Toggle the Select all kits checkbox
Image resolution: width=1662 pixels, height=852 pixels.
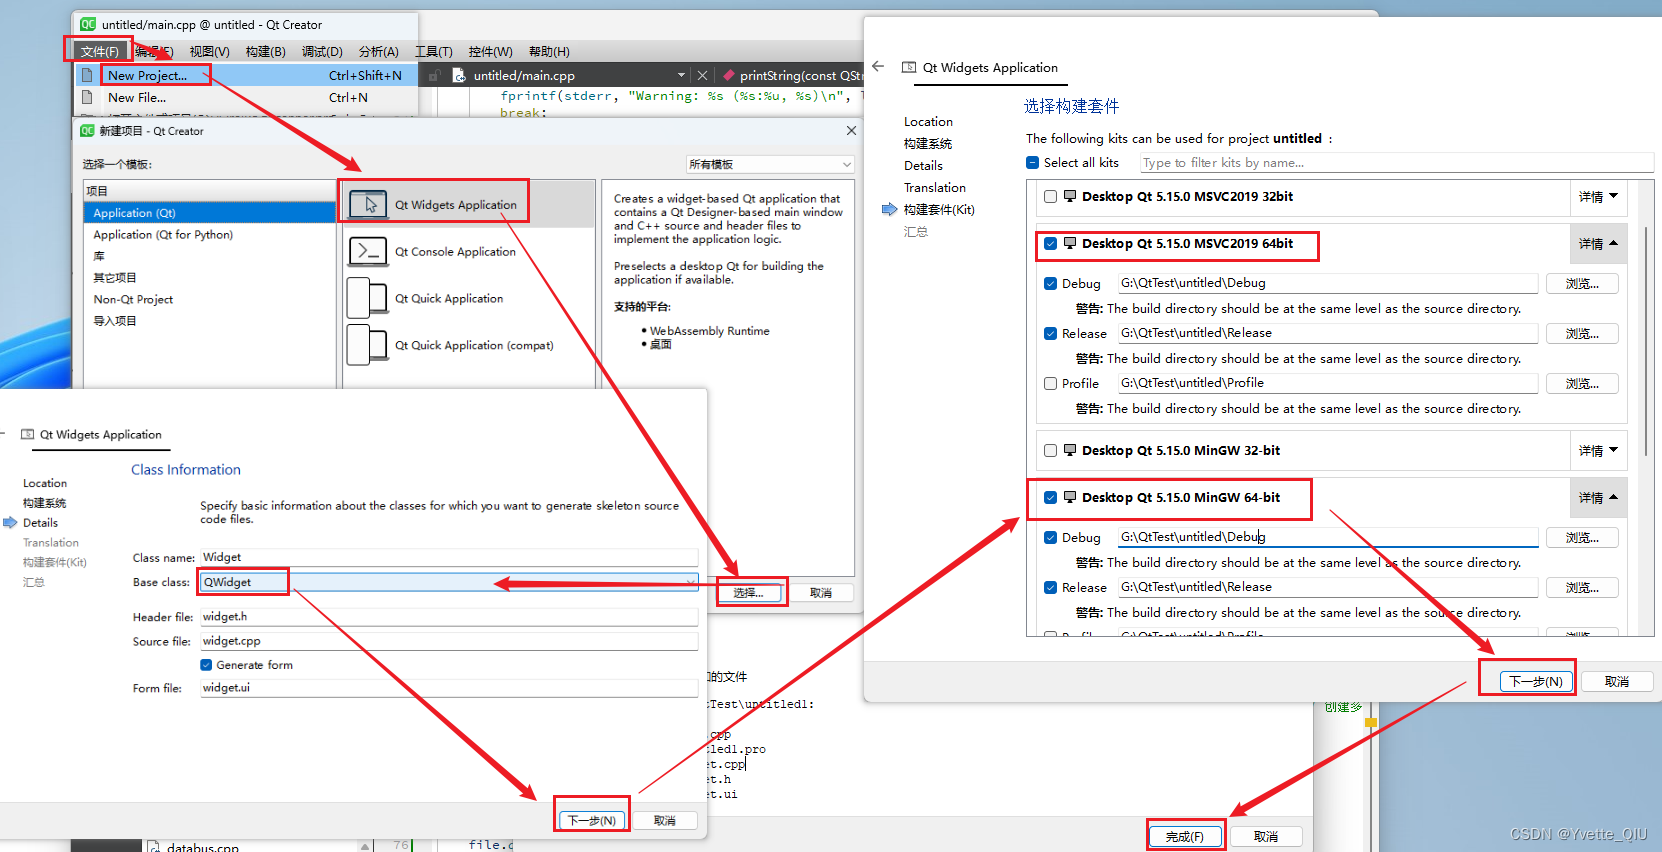click(1033, 162)
